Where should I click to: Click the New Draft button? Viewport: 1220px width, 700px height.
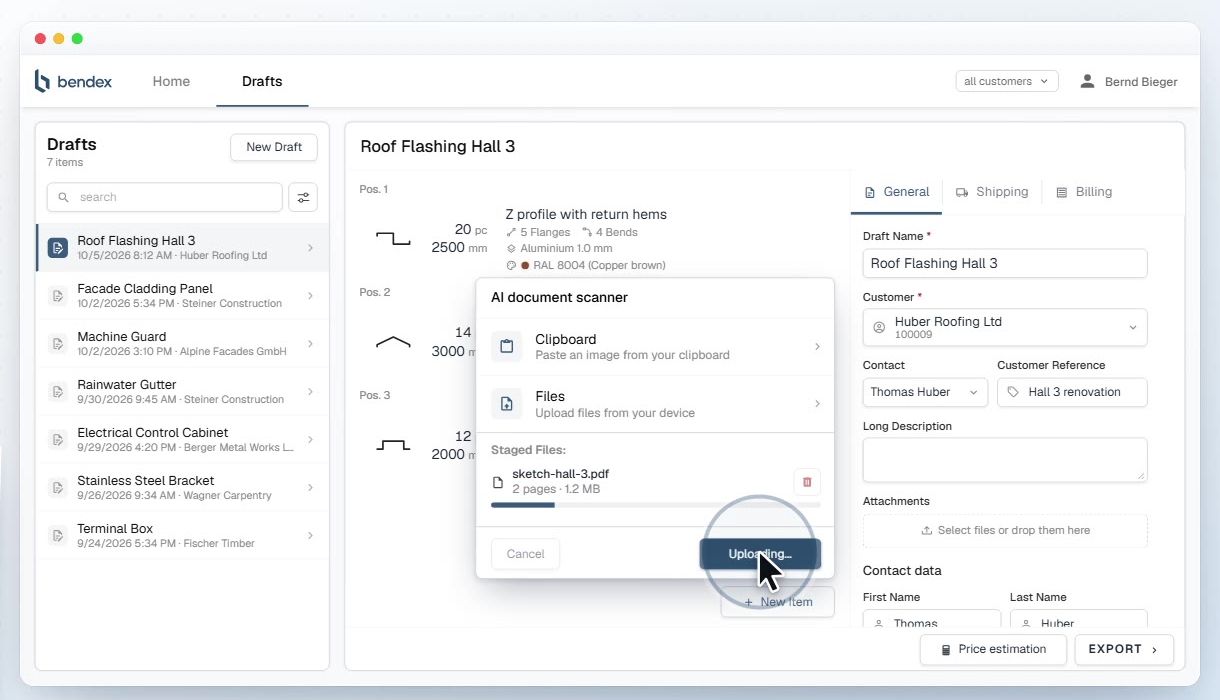pyautogui.click(x=274, y=147)
